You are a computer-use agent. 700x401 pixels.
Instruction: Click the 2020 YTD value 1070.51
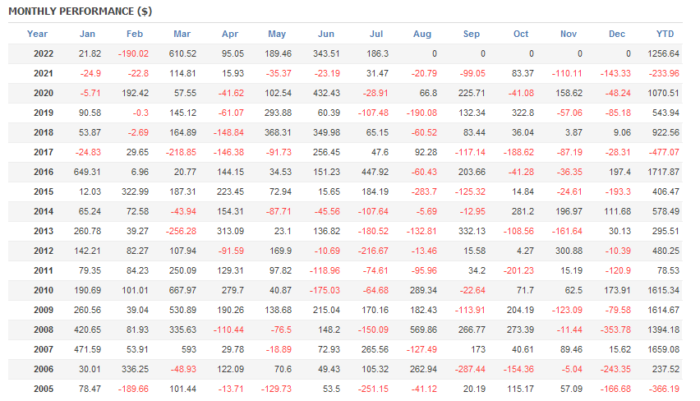tap(663, 93)
